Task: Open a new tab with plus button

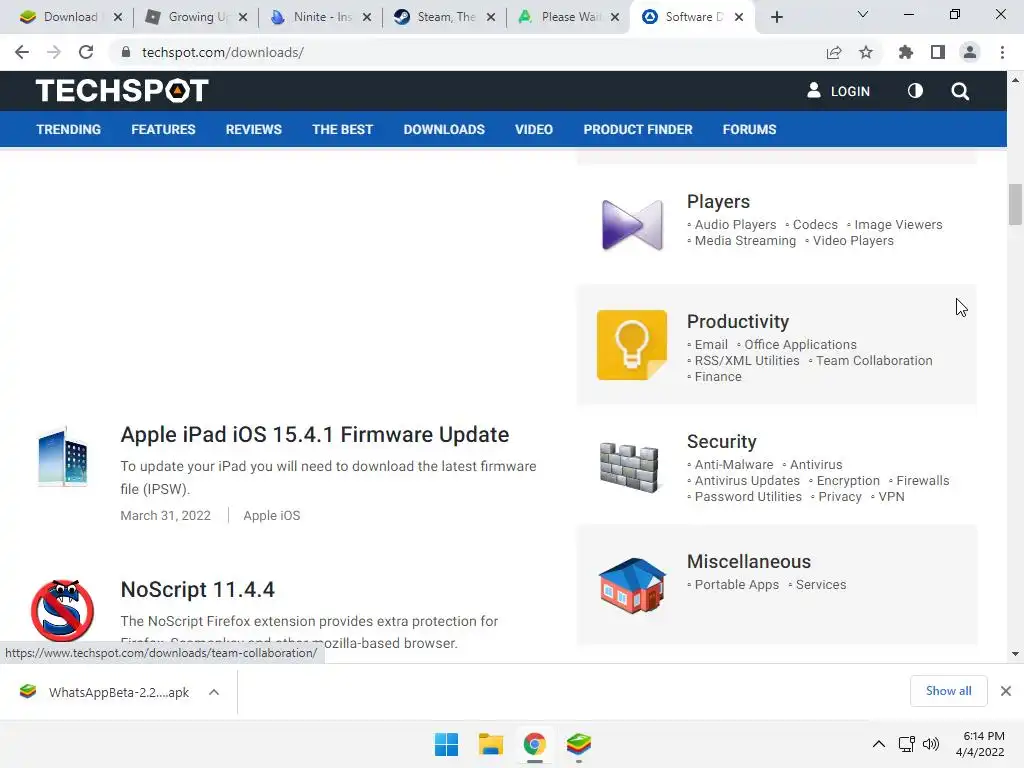Action: click(x=776, y=17)
